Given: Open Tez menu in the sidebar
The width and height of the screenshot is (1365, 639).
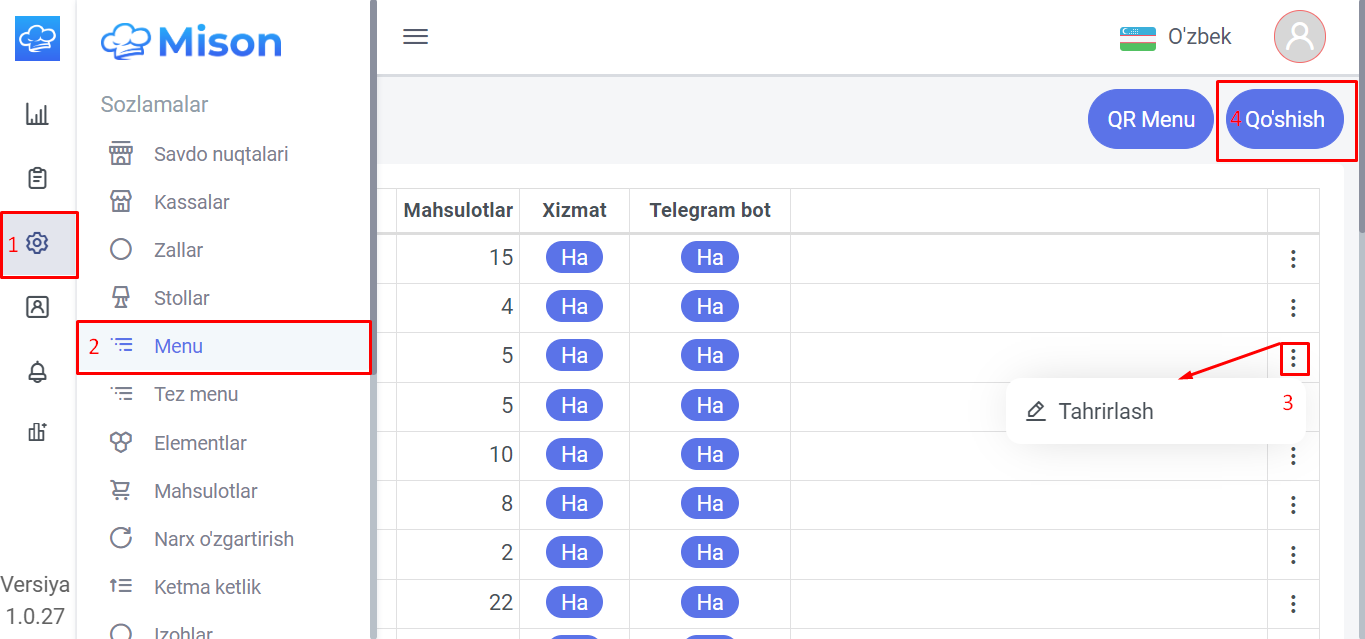Looking at the screenshot, I should pyautogui.click(x=224, y=394).
